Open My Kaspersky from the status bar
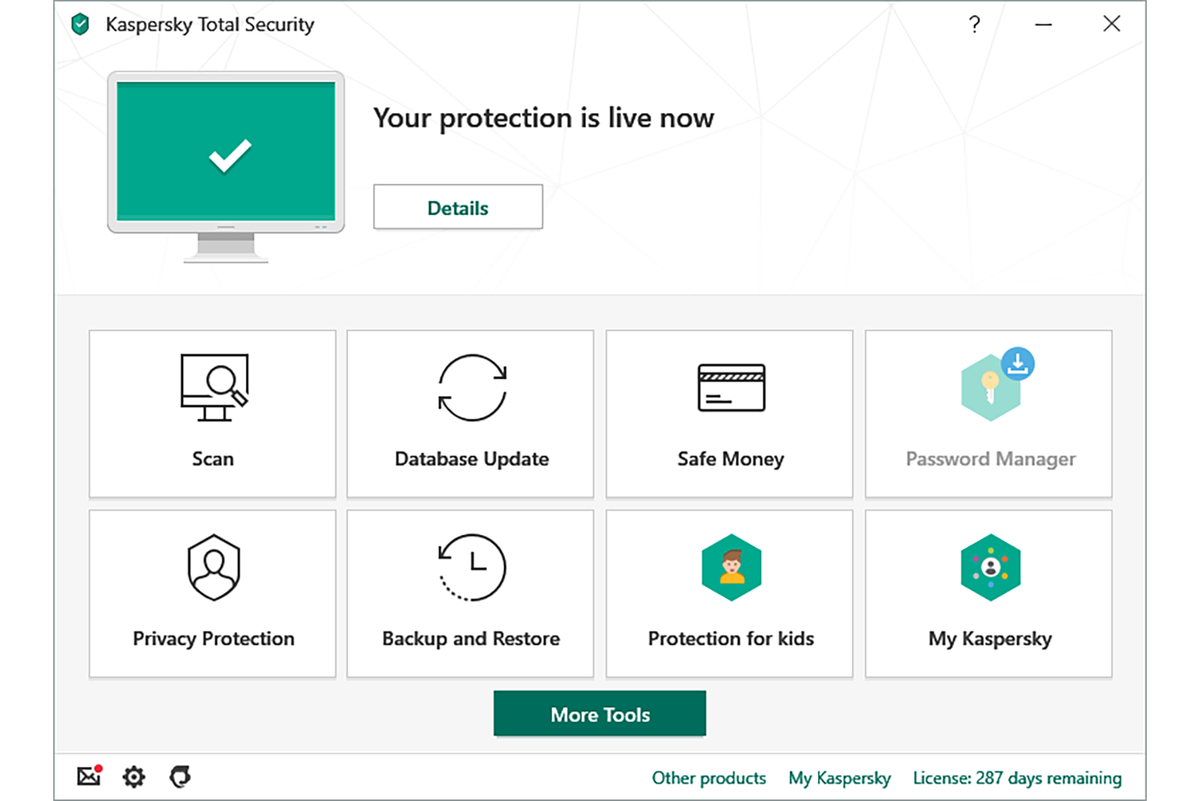Screen dimensions: 1200x801 [840, 778]
